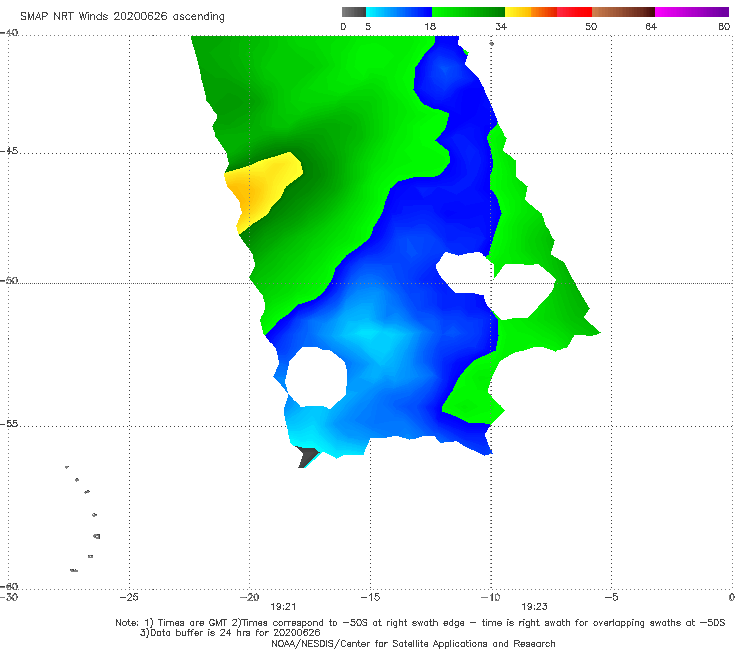
Task: Click the "NOAA/NESDIS/Center for Satellite Applications and Research" credit
Action: point(413,643)
